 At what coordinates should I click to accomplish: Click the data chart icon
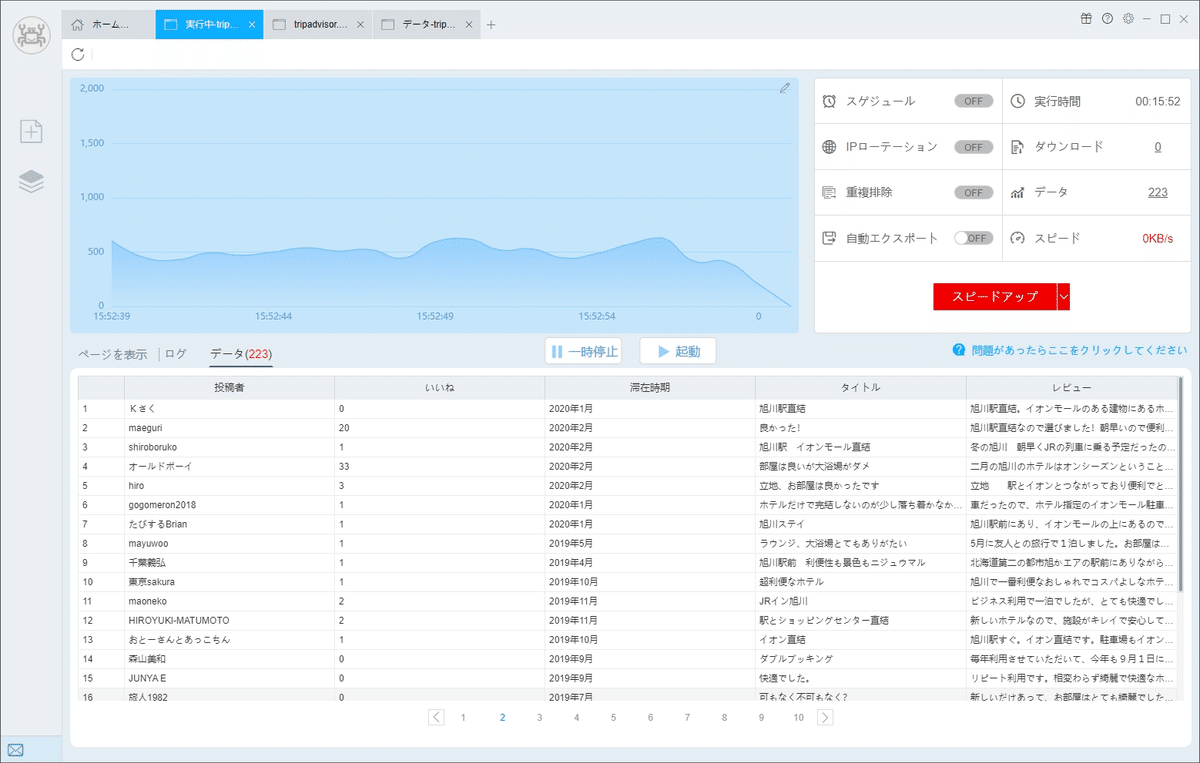[1018, 192]
